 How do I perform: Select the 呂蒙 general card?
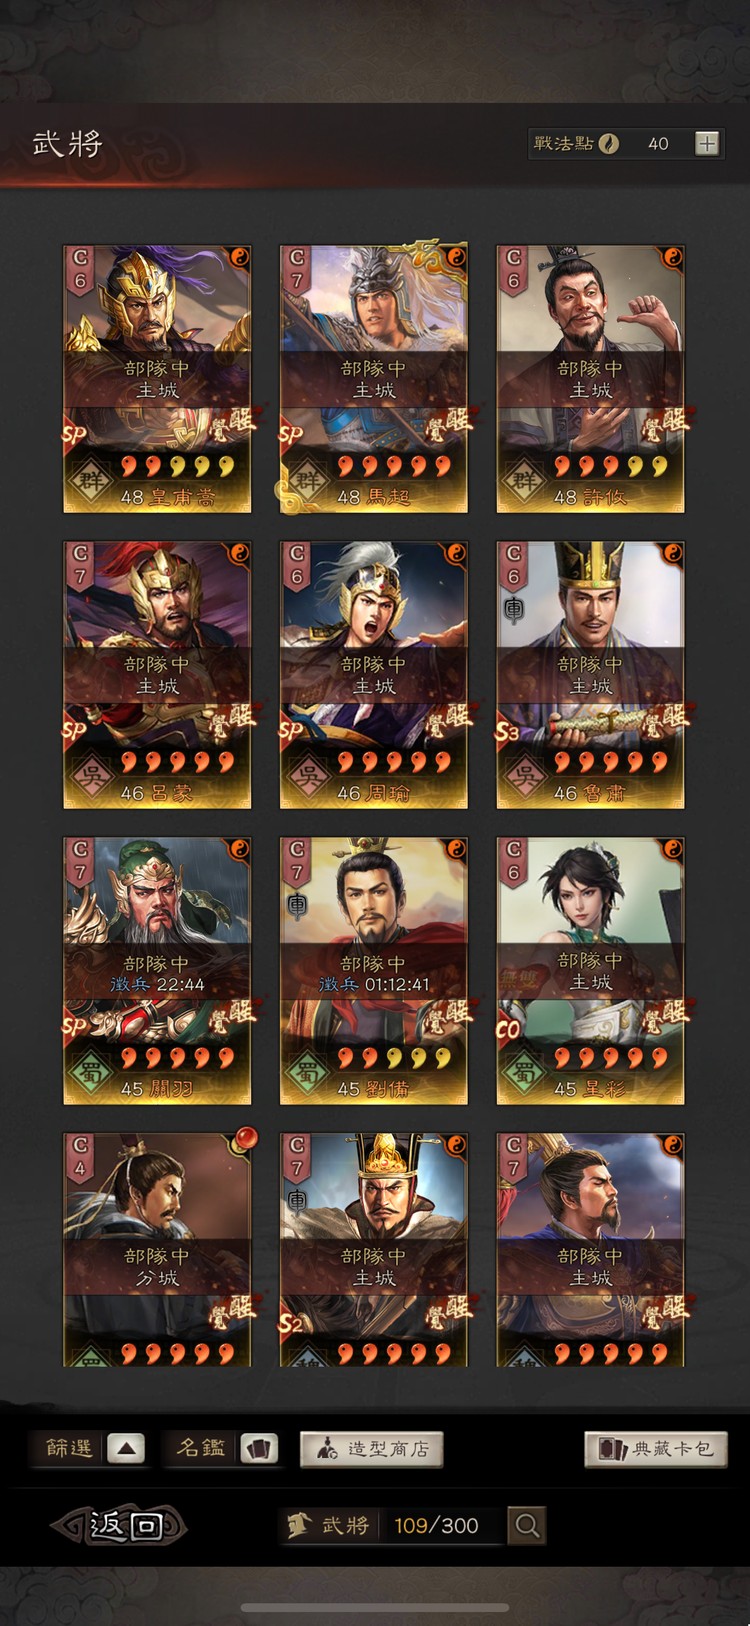click(157, 675)
